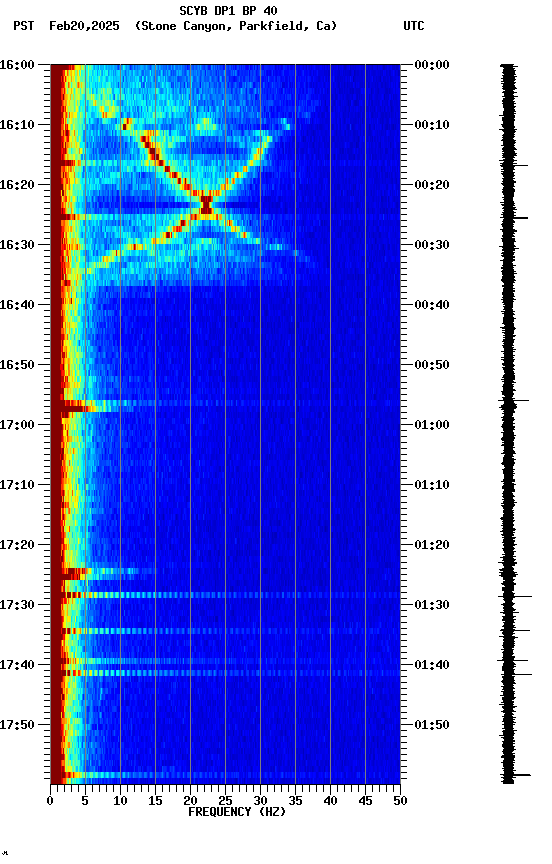
Task: Click the '16:10' PST time label
Action: (17, 125)
